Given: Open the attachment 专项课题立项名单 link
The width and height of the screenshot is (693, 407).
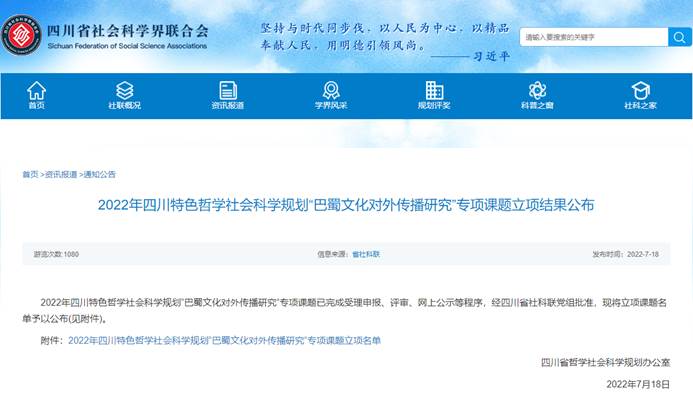Looking at the screenshot, I should pos(224,341).
